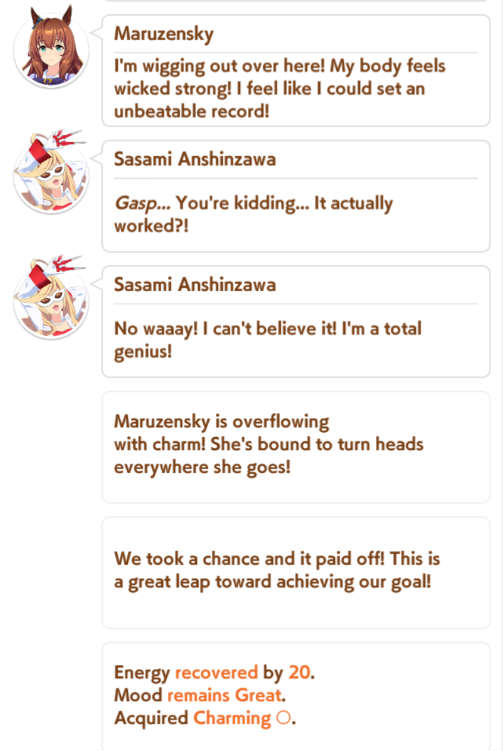
Task: Click the Energy recovered by 20 line
Action: (x=214, y=672)
